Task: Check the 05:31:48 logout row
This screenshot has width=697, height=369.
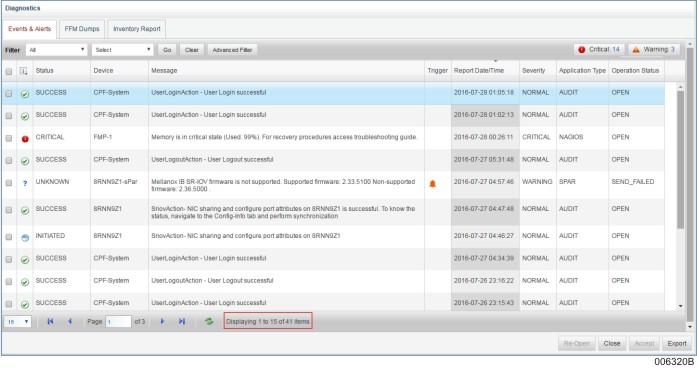Action: [8, 160]
